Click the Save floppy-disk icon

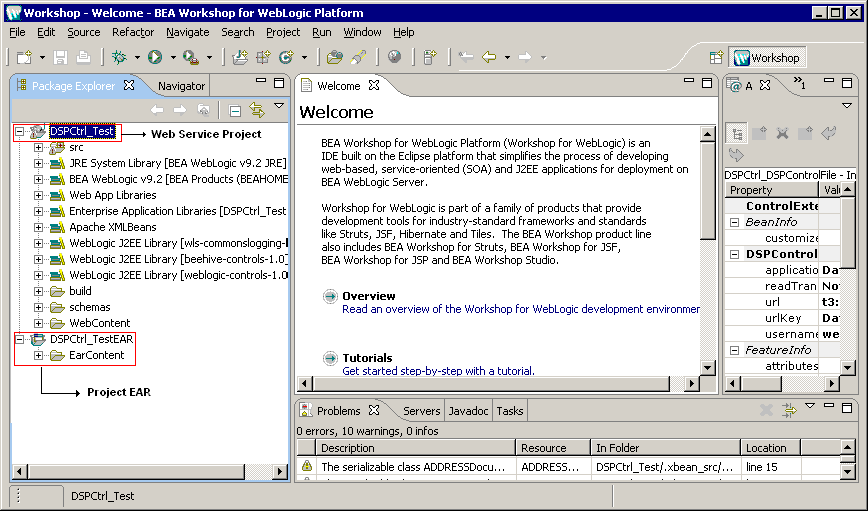[60, 57]
